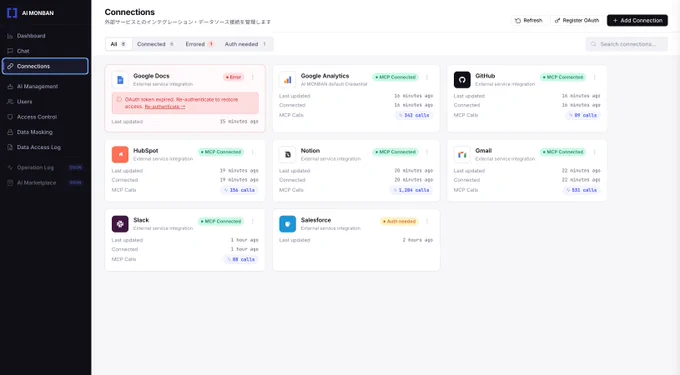
Task: Click the 531 calls chip on Gmail
Action: [x=582, y=190]
